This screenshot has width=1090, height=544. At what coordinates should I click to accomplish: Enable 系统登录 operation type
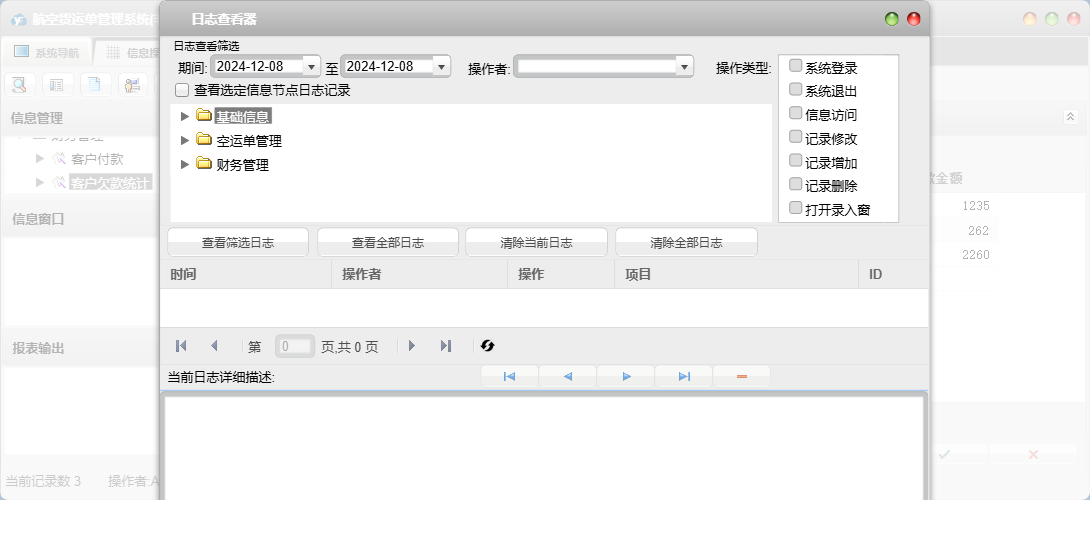(796, 67)
